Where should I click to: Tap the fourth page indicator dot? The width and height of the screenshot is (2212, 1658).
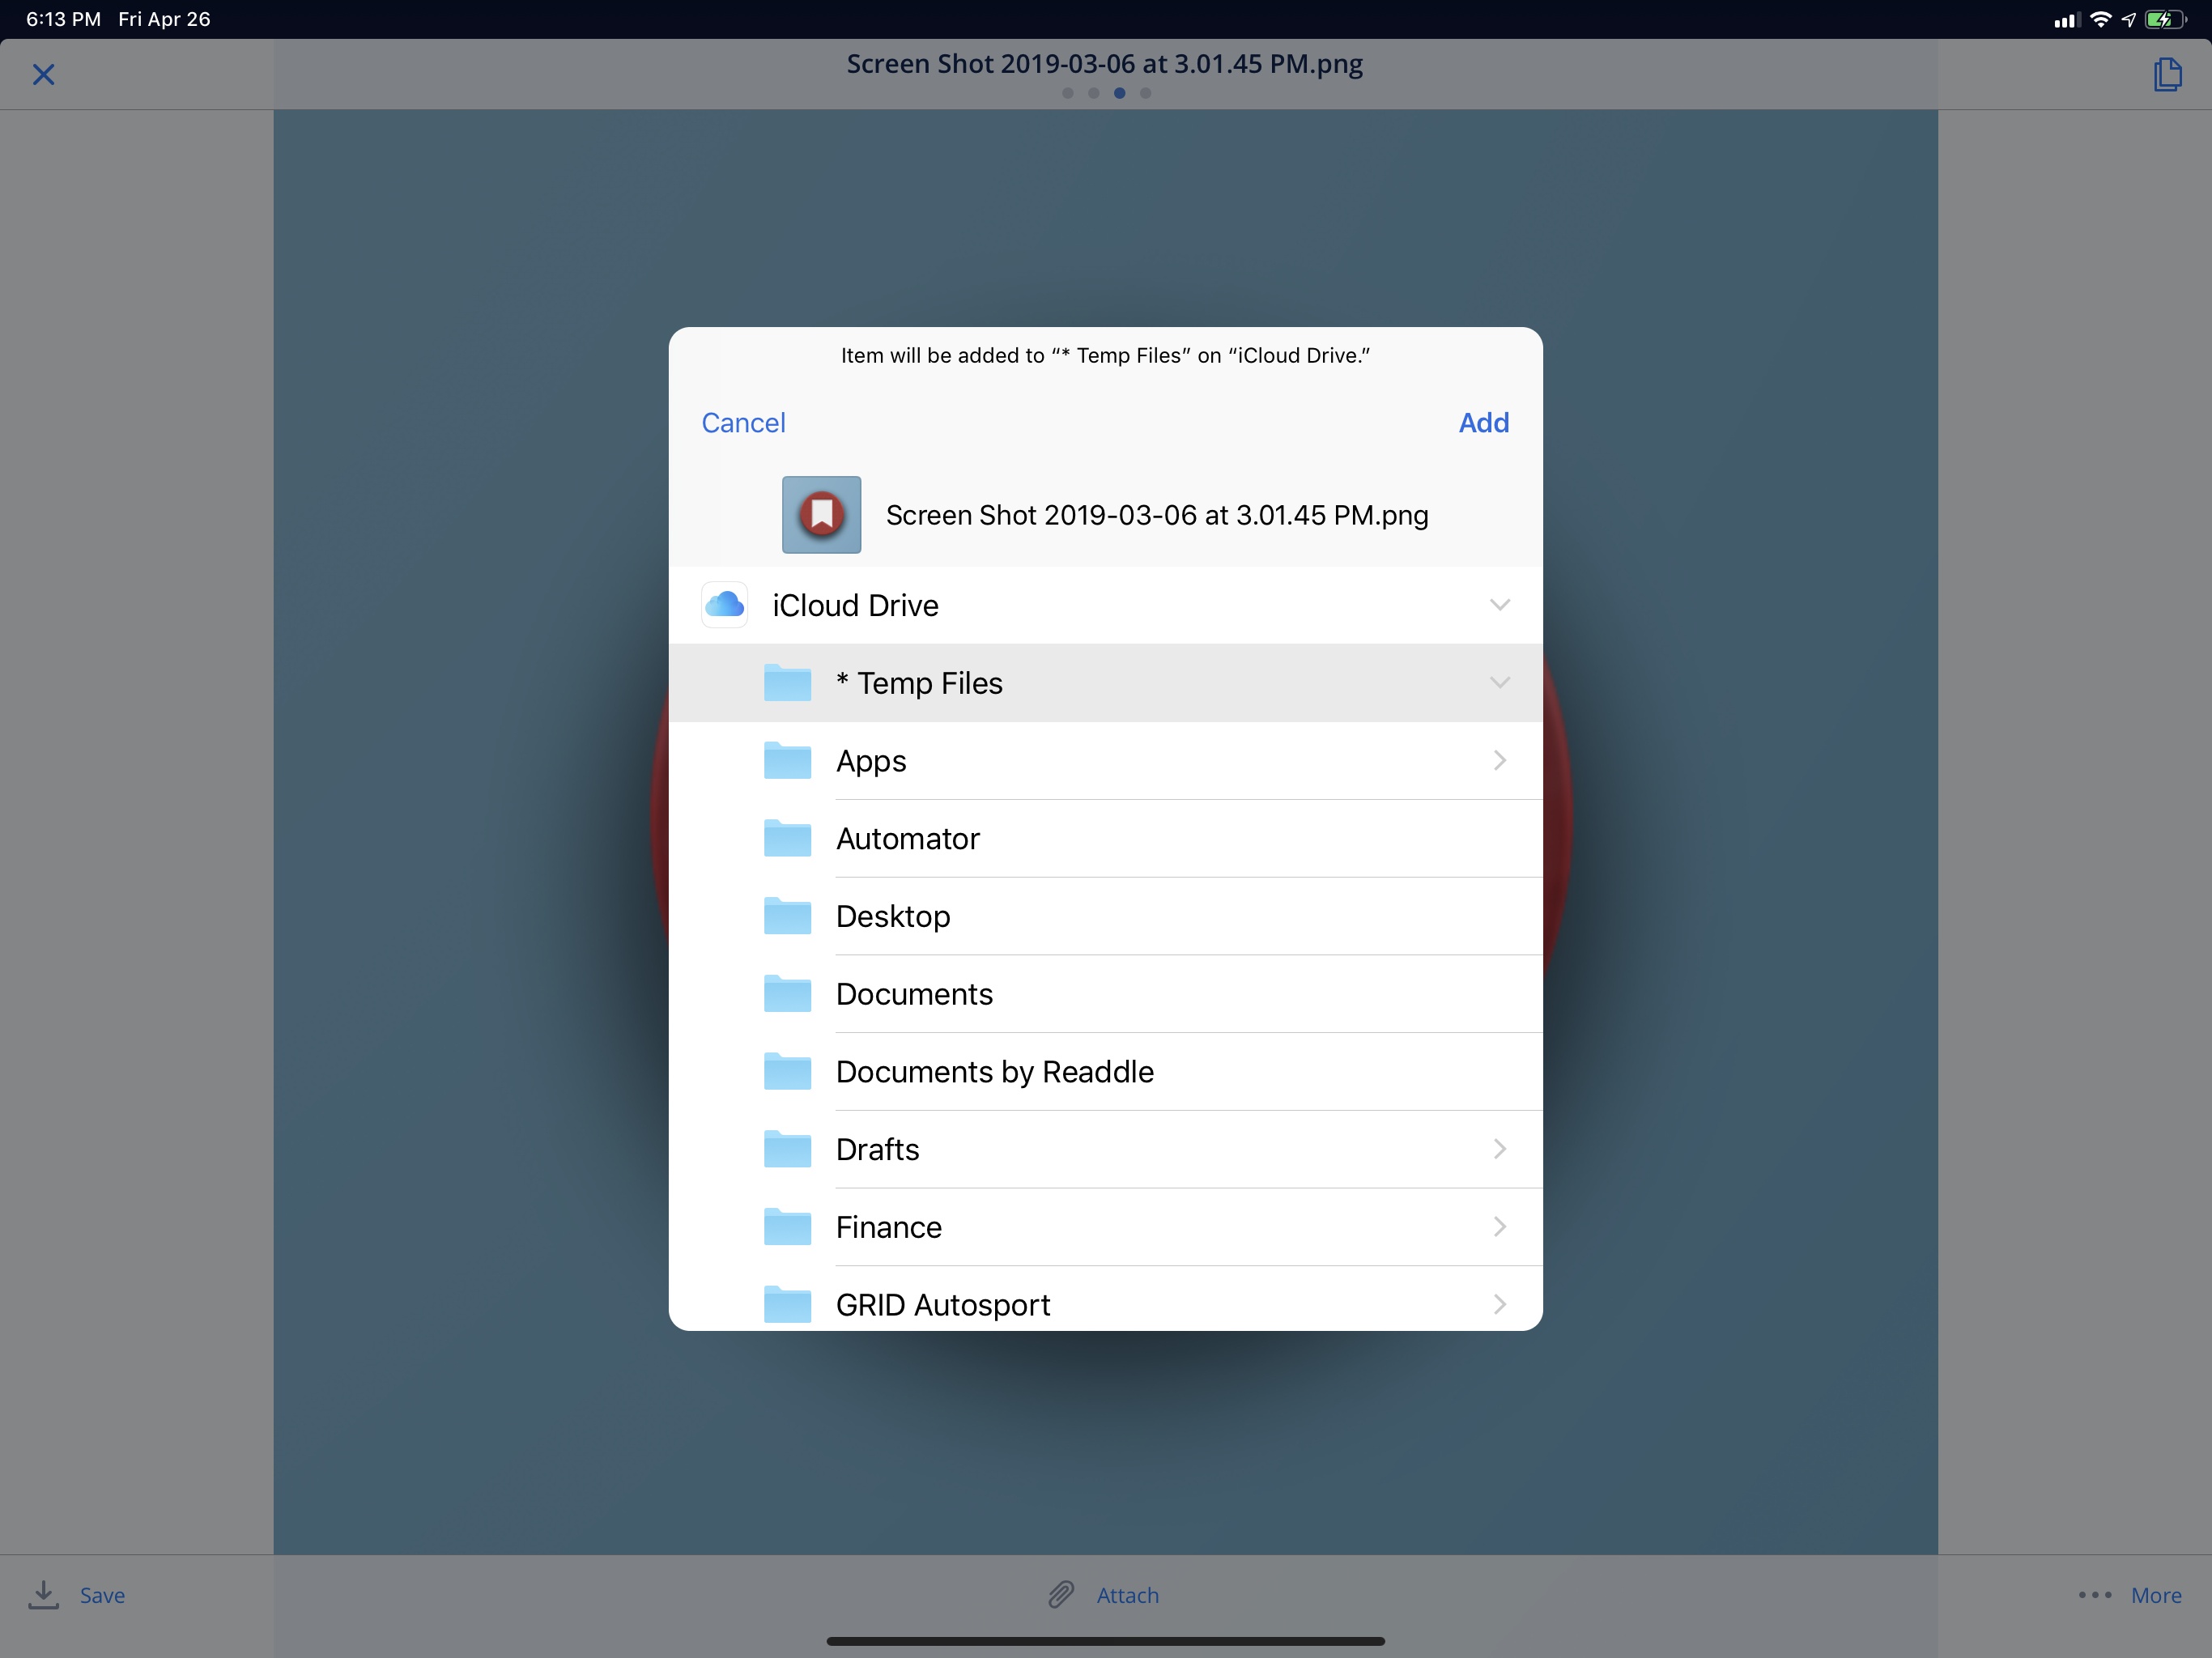(1145, 93)
